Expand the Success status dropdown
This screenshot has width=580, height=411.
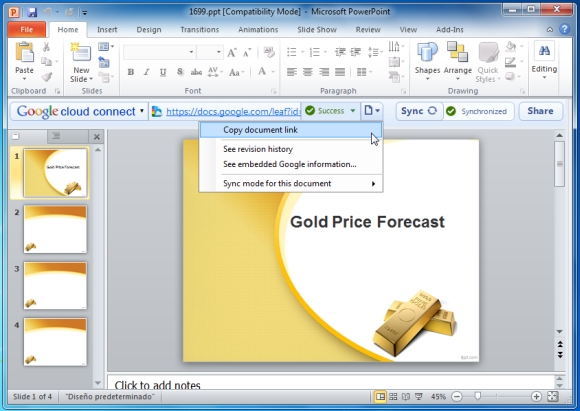tap(353, 111)
